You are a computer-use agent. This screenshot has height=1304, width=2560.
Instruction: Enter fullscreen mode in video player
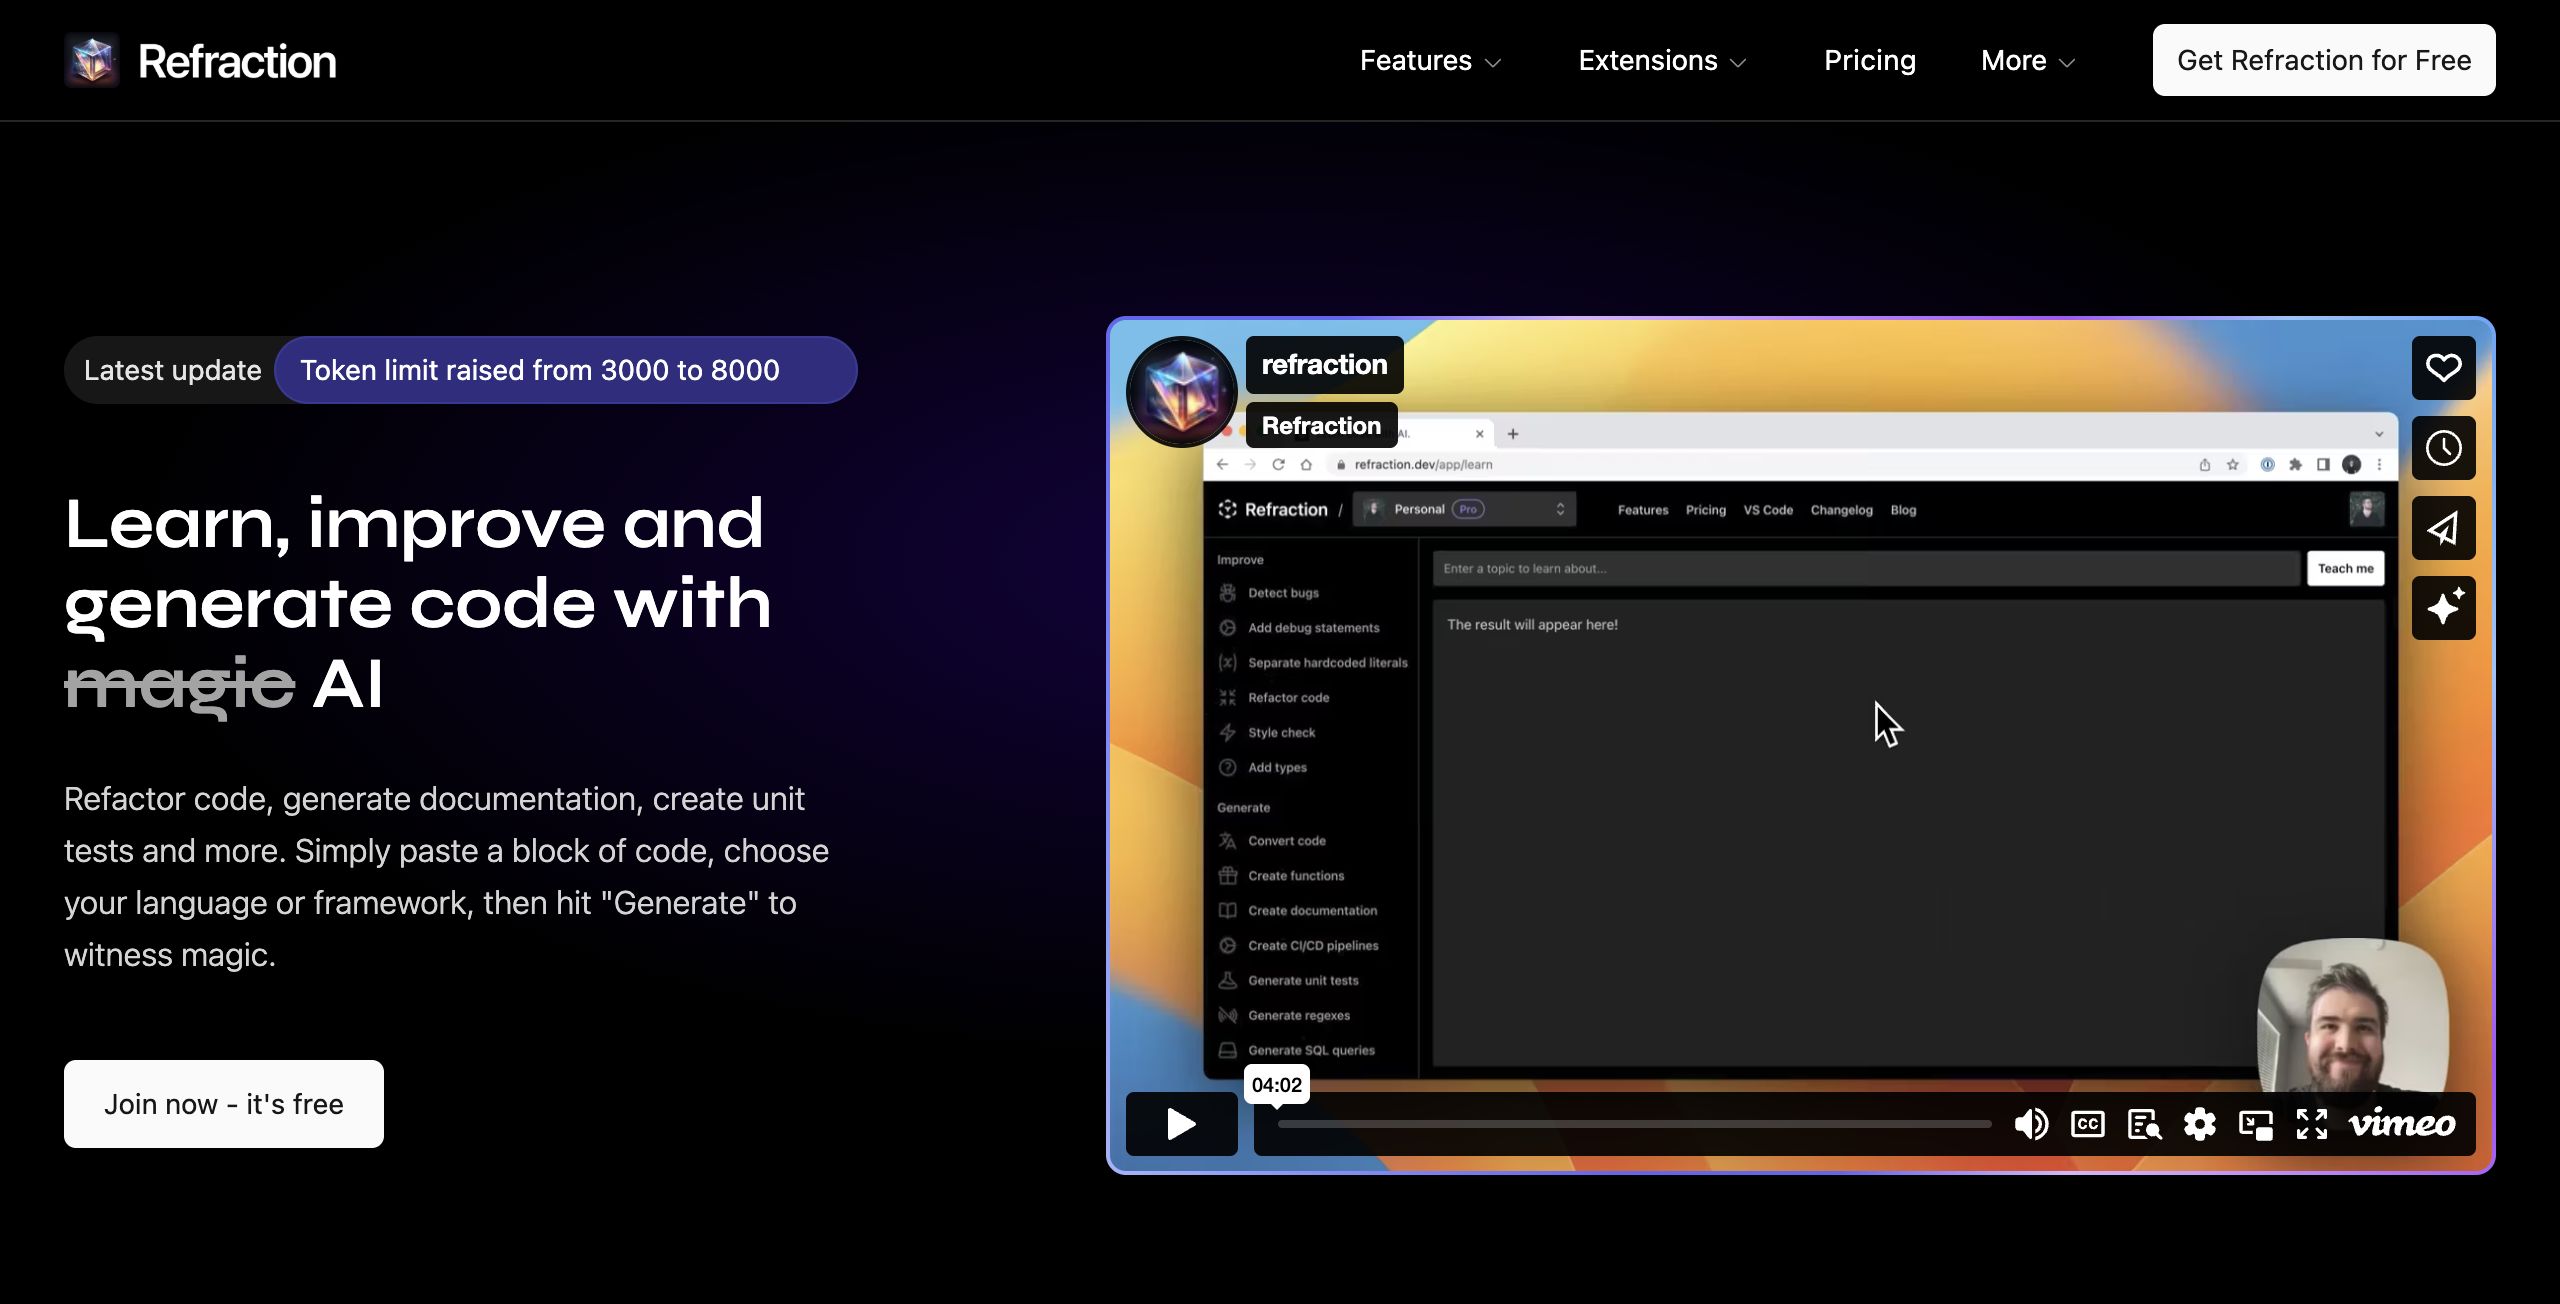pos(2311,1124)
